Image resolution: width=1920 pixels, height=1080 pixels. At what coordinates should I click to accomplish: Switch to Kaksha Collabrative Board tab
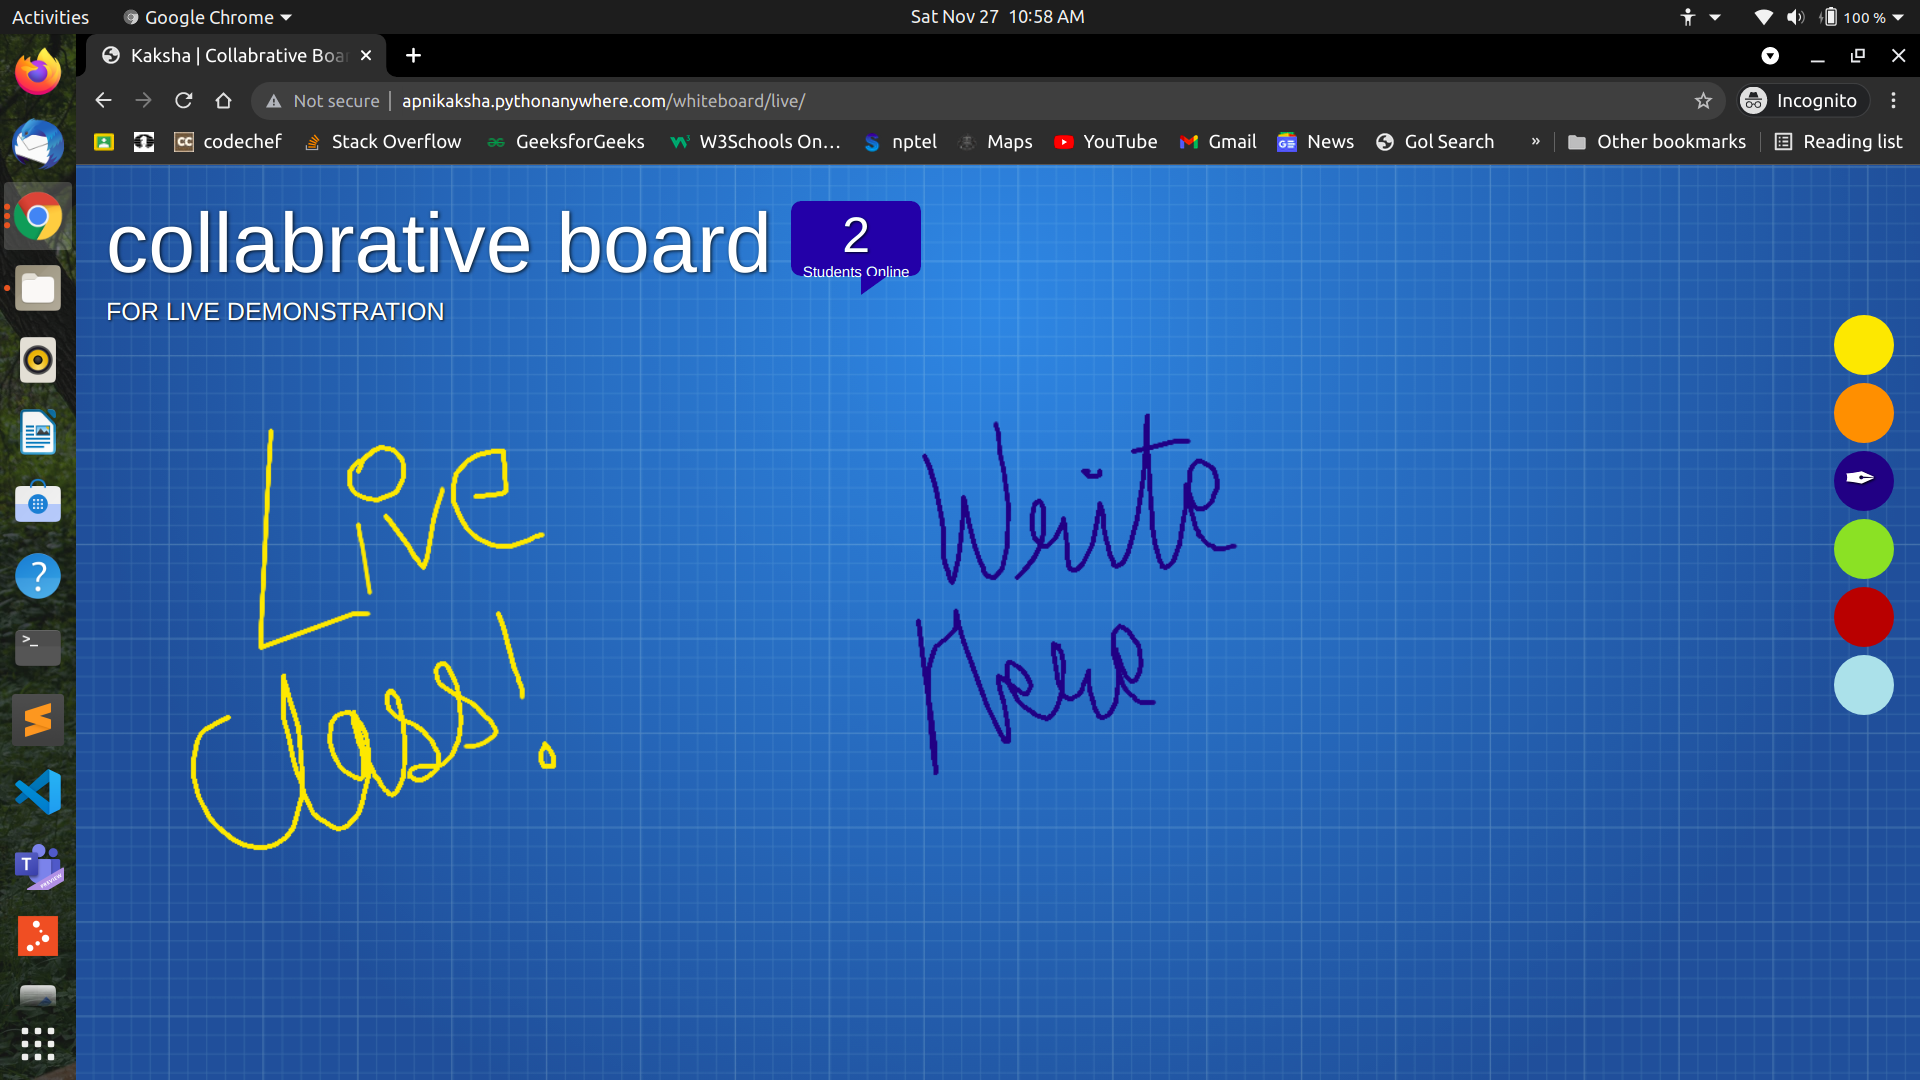237,56
